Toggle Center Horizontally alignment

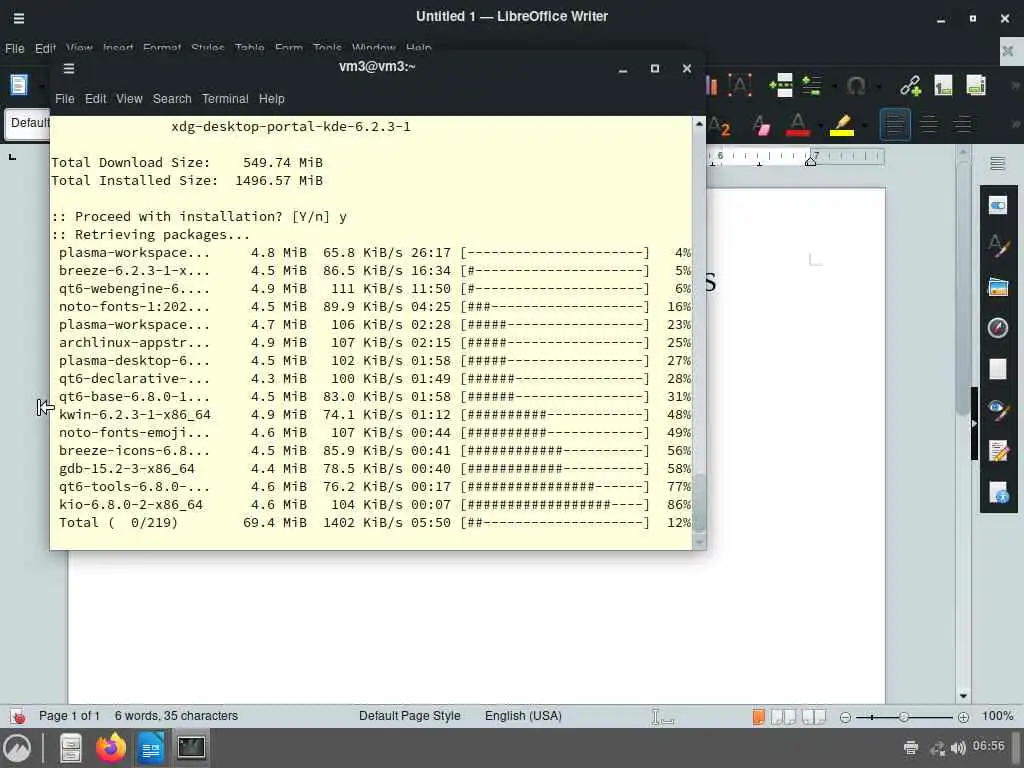click(x=929, y=124)
